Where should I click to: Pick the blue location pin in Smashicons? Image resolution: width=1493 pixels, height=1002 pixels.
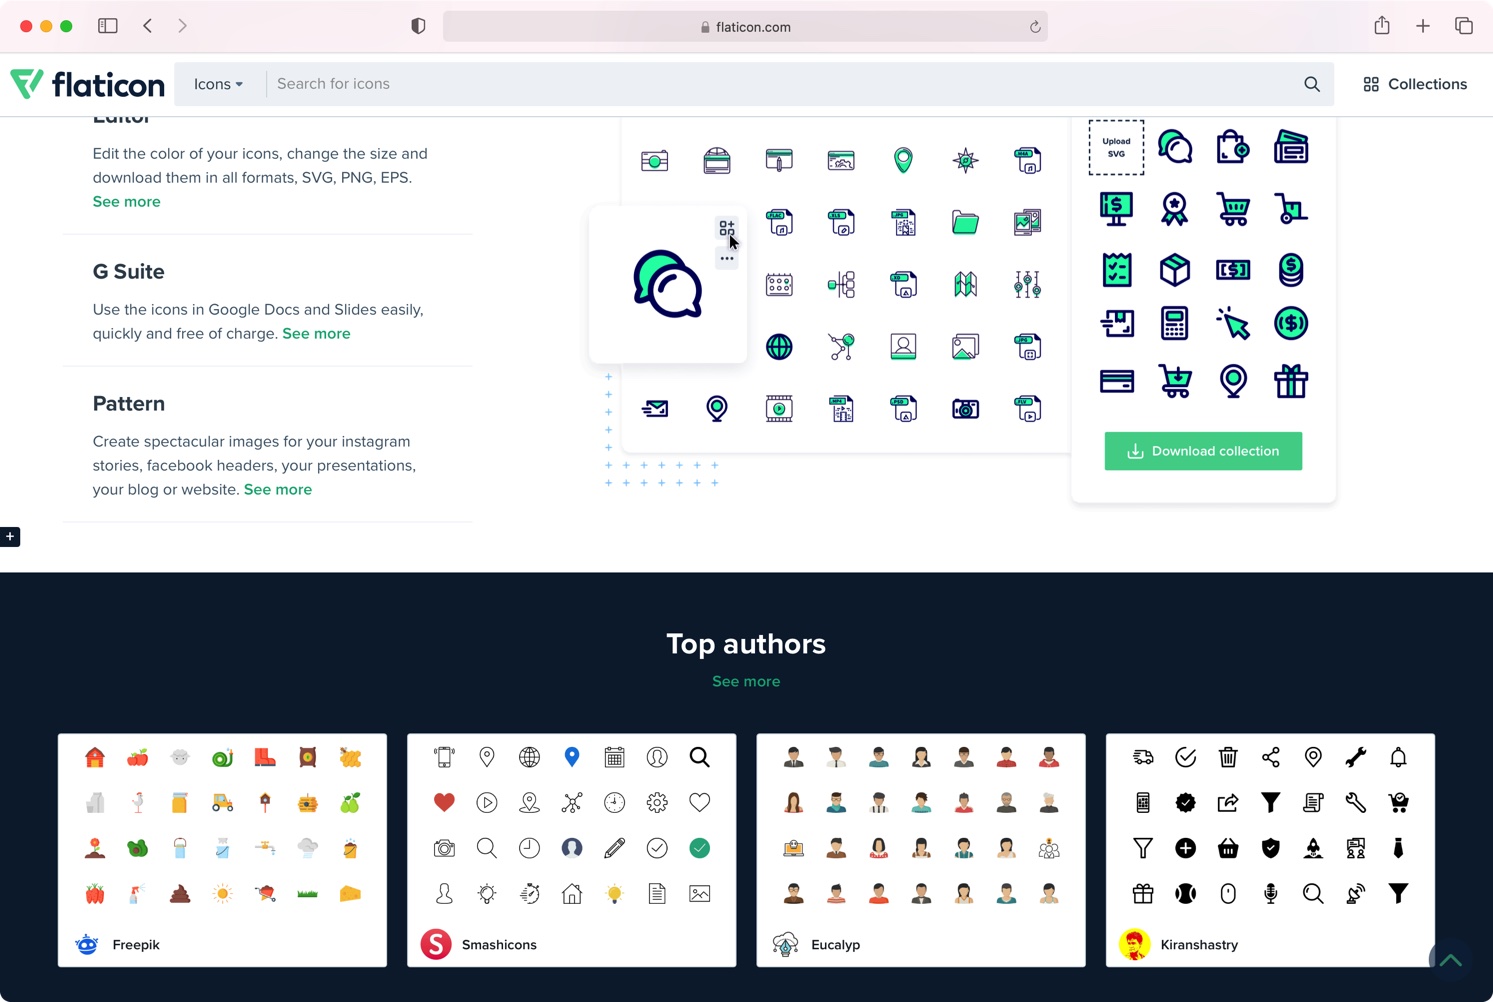pyautogui.click(x=572, y=757)
